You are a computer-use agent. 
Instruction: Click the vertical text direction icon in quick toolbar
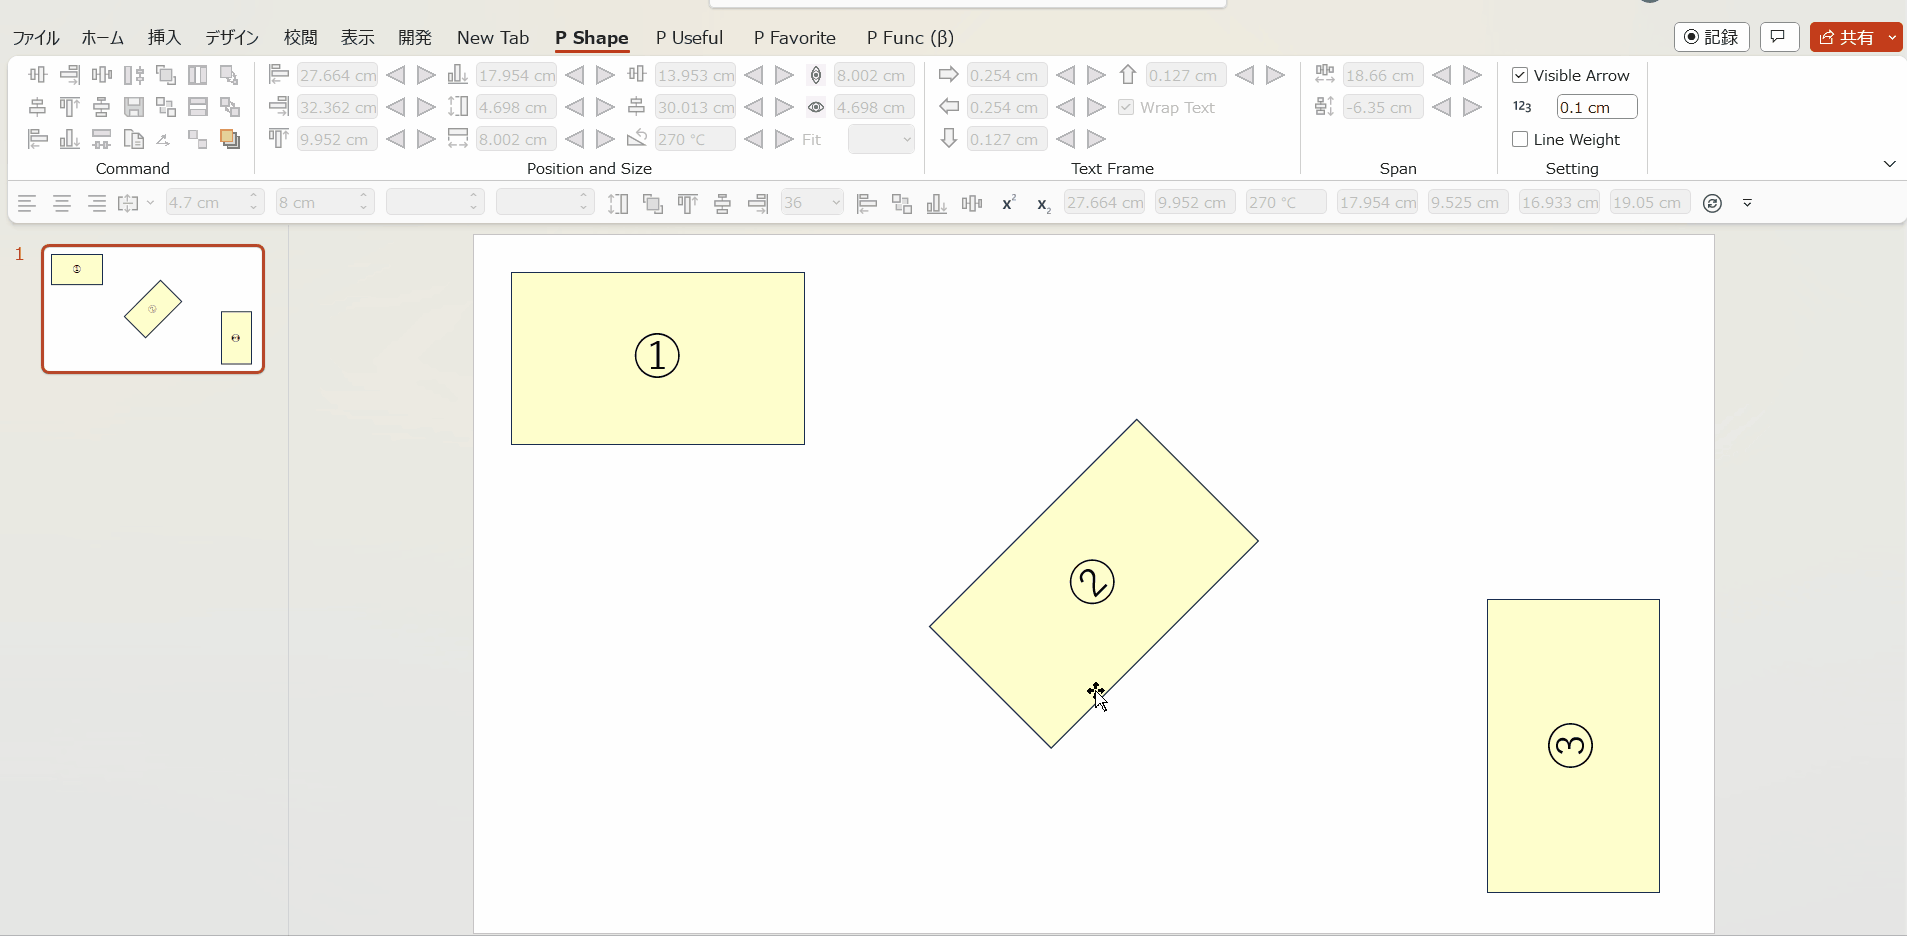[x=619, y=203]
